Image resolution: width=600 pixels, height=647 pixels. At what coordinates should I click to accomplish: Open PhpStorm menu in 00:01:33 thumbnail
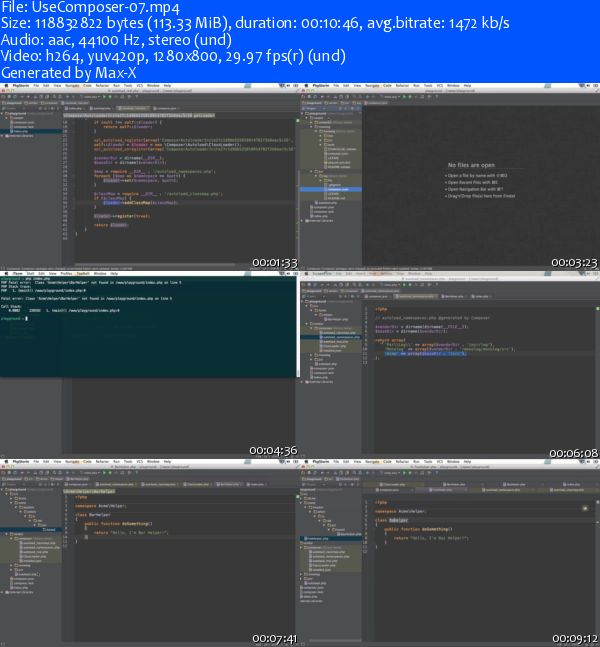21,86
